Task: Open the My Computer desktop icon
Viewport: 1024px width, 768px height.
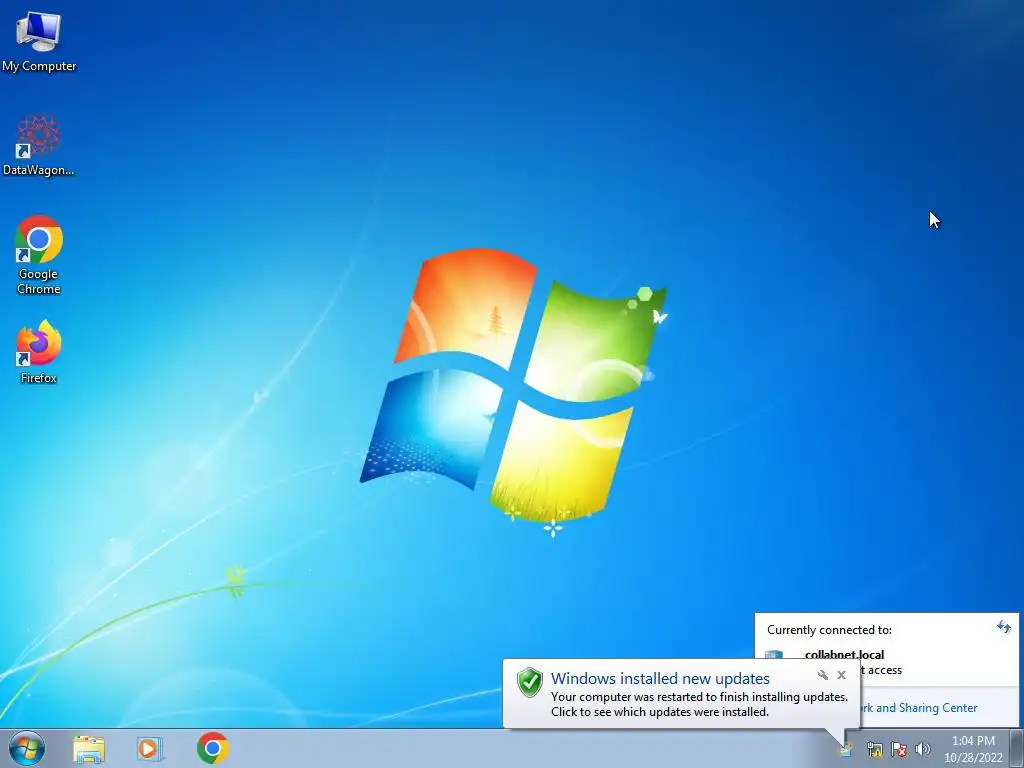Action: 39,42
